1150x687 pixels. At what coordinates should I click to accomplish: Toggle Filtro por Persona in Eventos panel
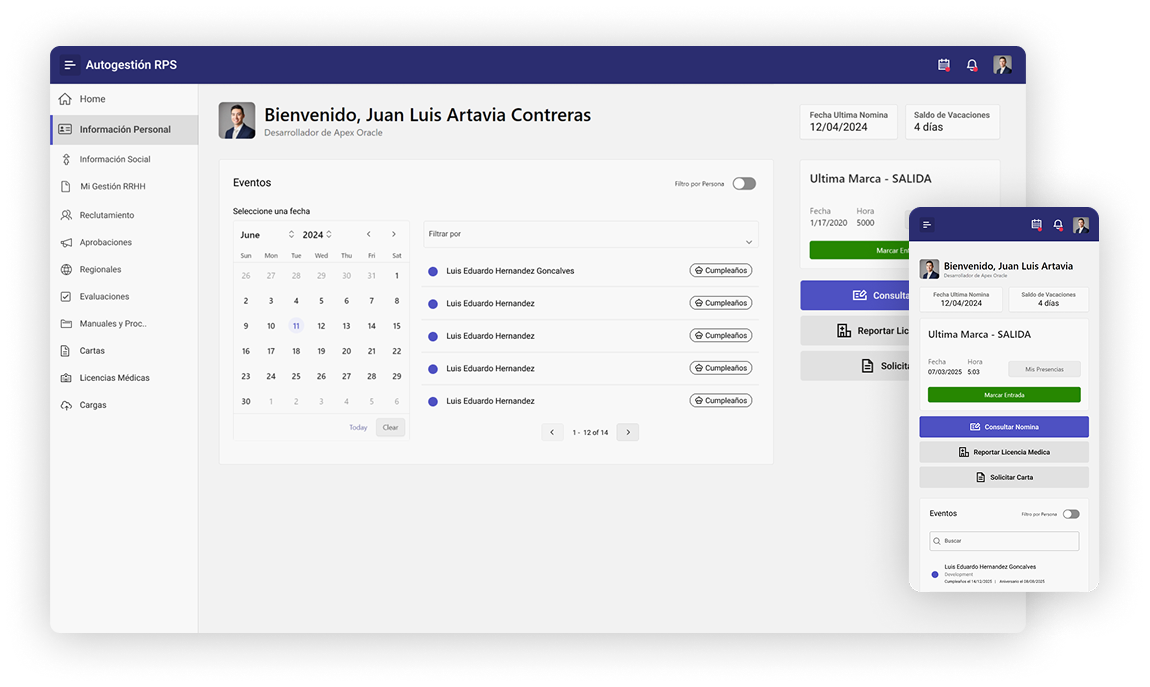point(744,184)
